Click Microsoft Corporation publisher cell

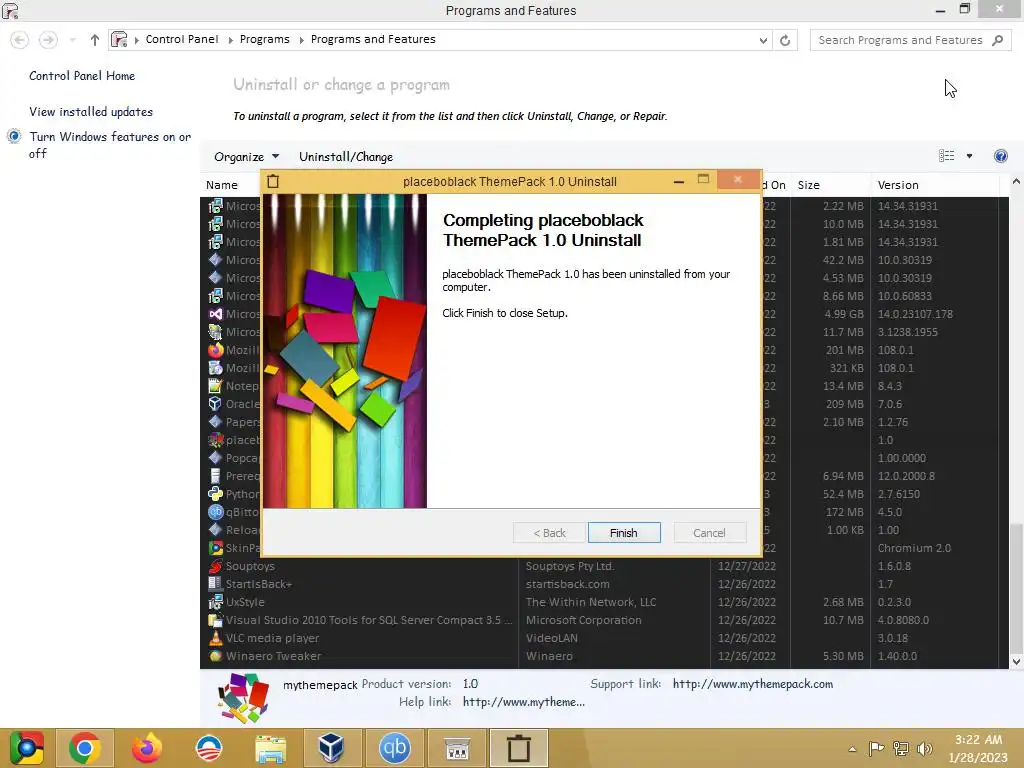tap(583, 620)
